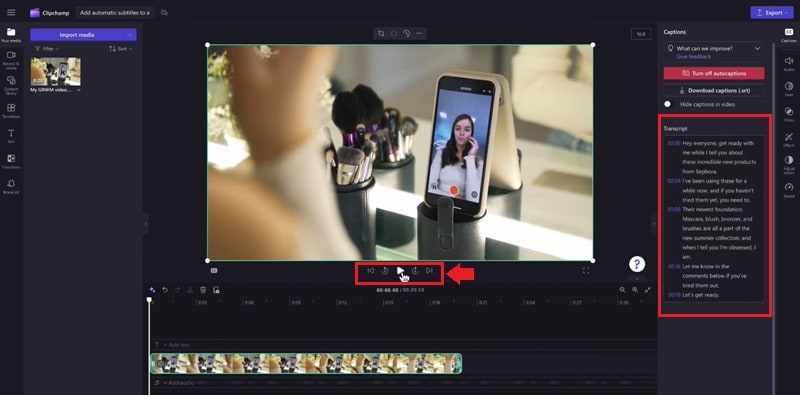Viewport: 800px width, 395px height.
Task: Forward five seconds
Action: point(415,270)
